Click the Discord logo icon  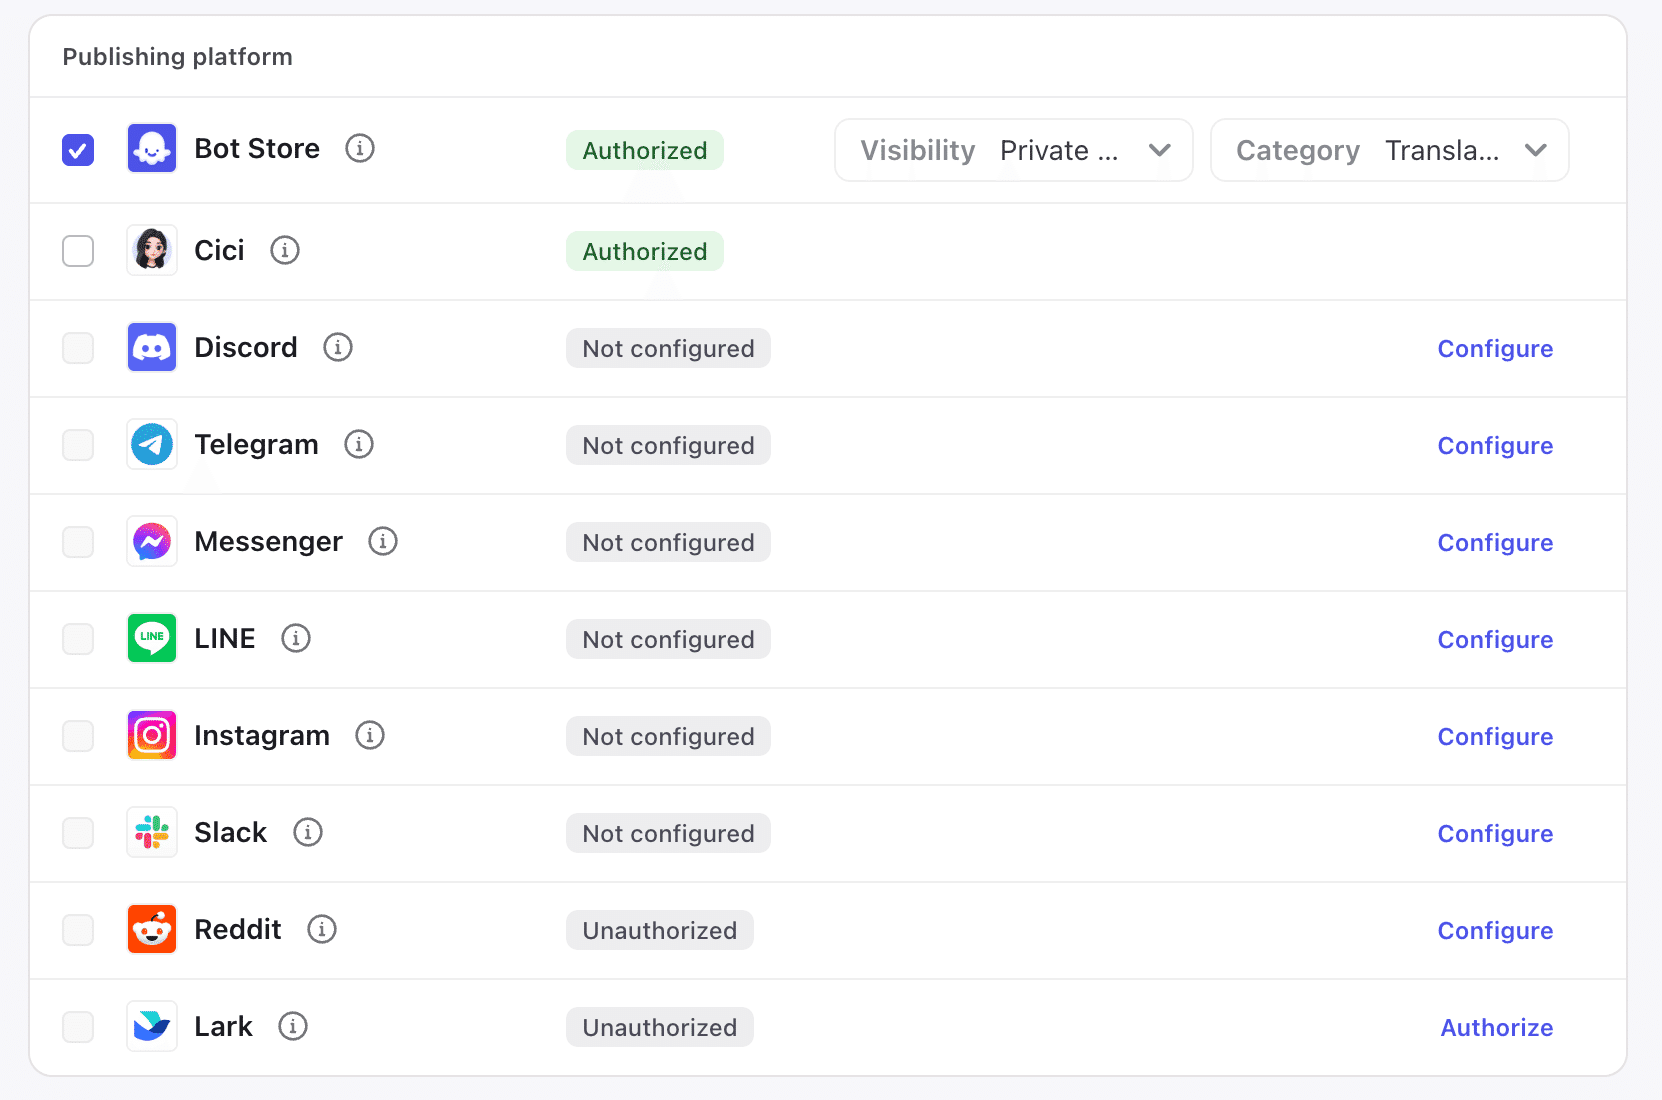tap(152, 347)
